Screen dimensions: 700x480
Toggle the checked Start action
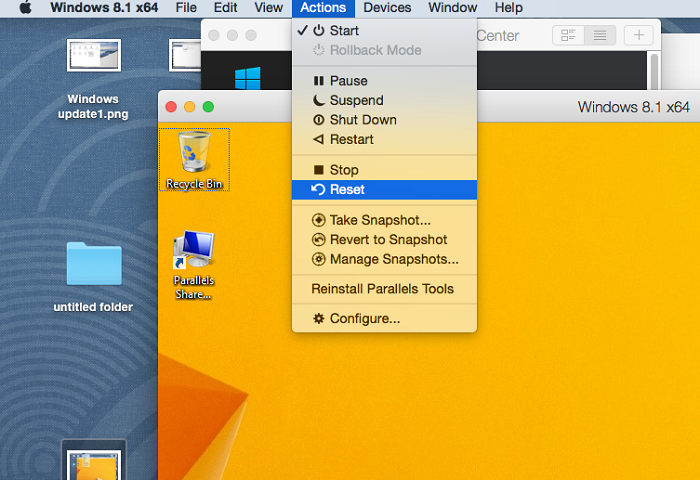pyautogui.click(x=384, y=30)
